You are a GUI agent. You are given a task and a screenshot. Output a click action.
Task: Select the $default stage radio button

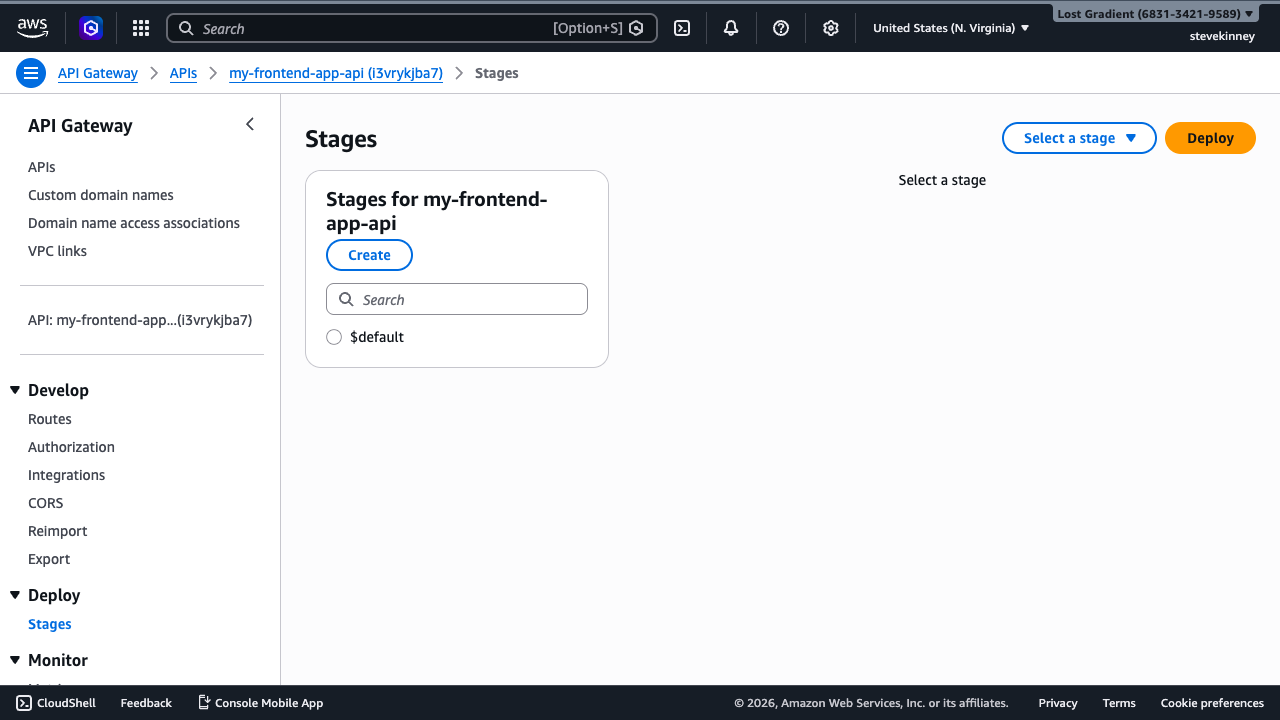(x=334, y=337)
